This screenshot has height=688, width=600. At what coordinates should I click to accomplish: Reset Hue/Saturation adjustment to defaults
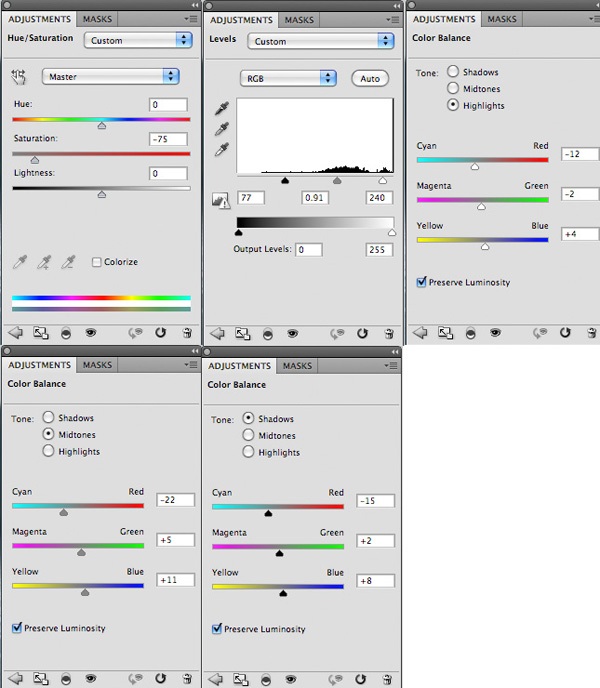click(x=161, y=333)
